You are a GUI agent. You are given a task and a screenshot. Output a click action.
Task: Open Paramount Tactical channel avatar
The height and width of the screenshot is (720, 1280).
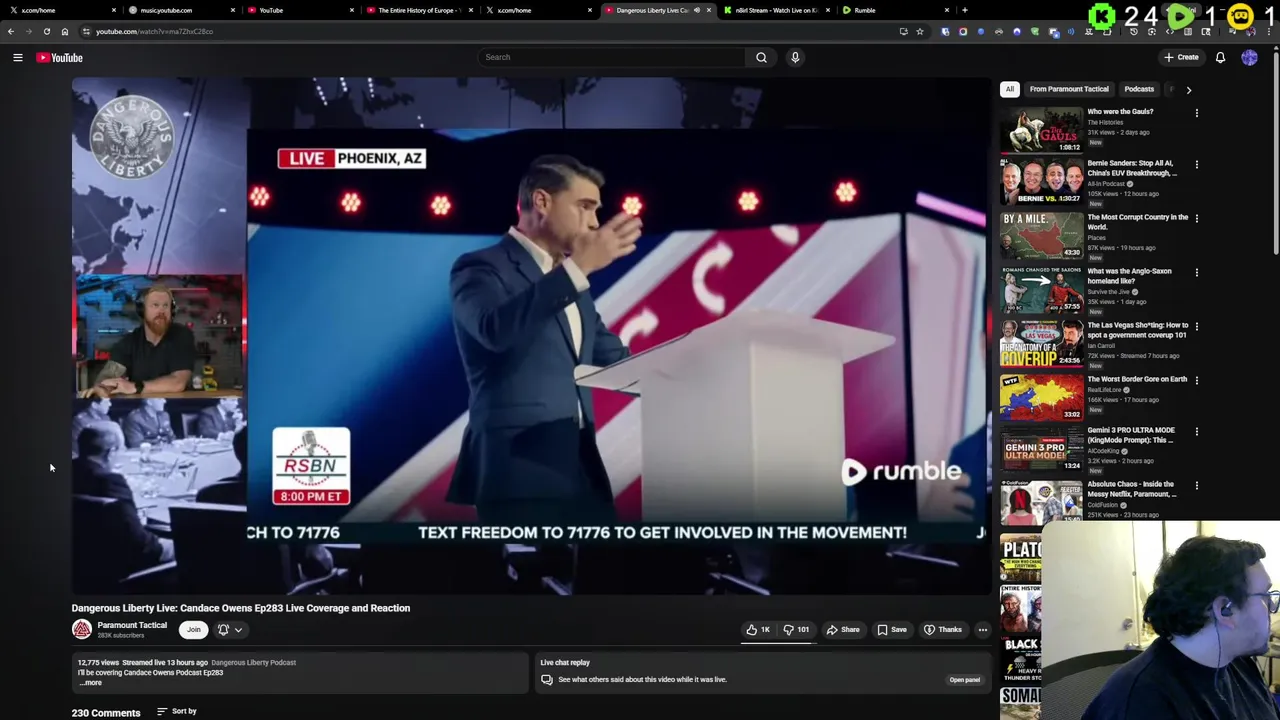(81, 629)
